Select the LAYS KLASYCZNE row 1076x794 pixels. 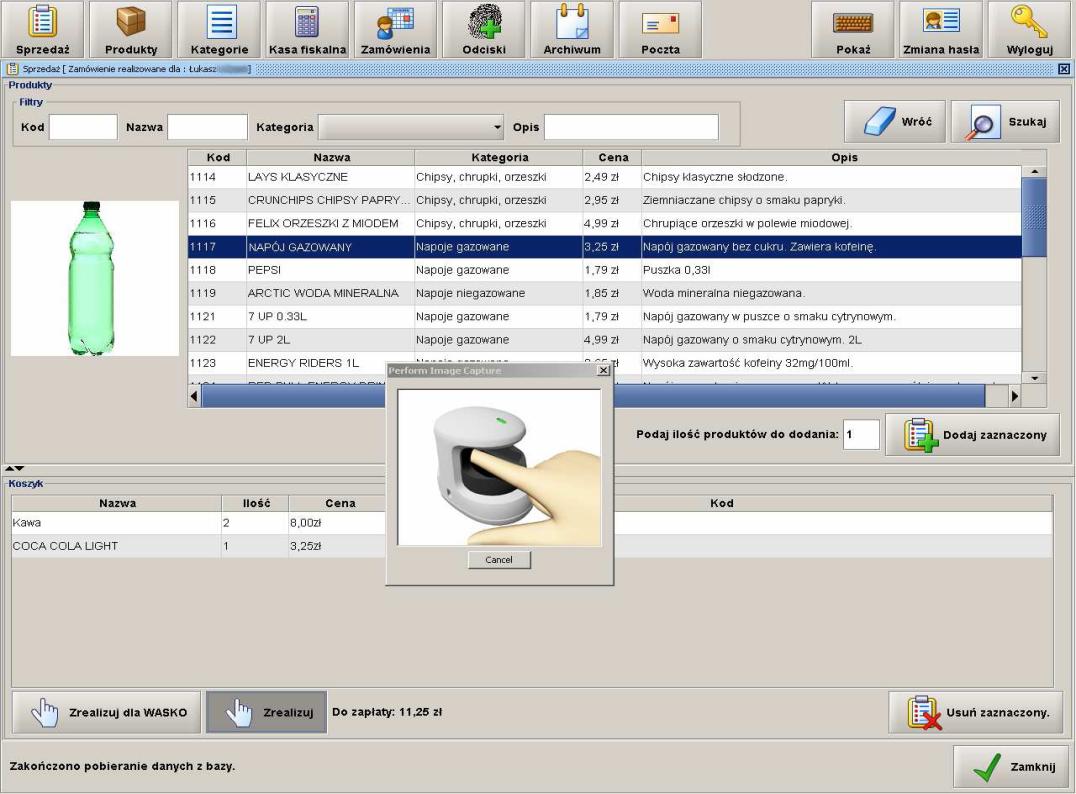tap(605, 177)
